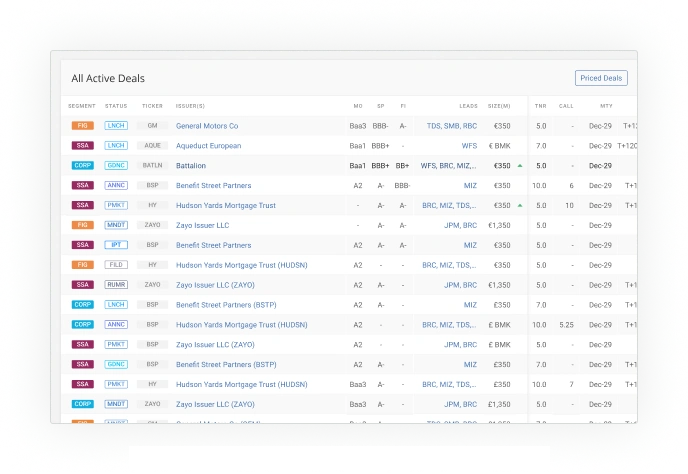The height and width of the screenshot is (474, 688).
Task: Select BBB+ S&P rating in Aqueduct row
Action: [x=380, y=146]
